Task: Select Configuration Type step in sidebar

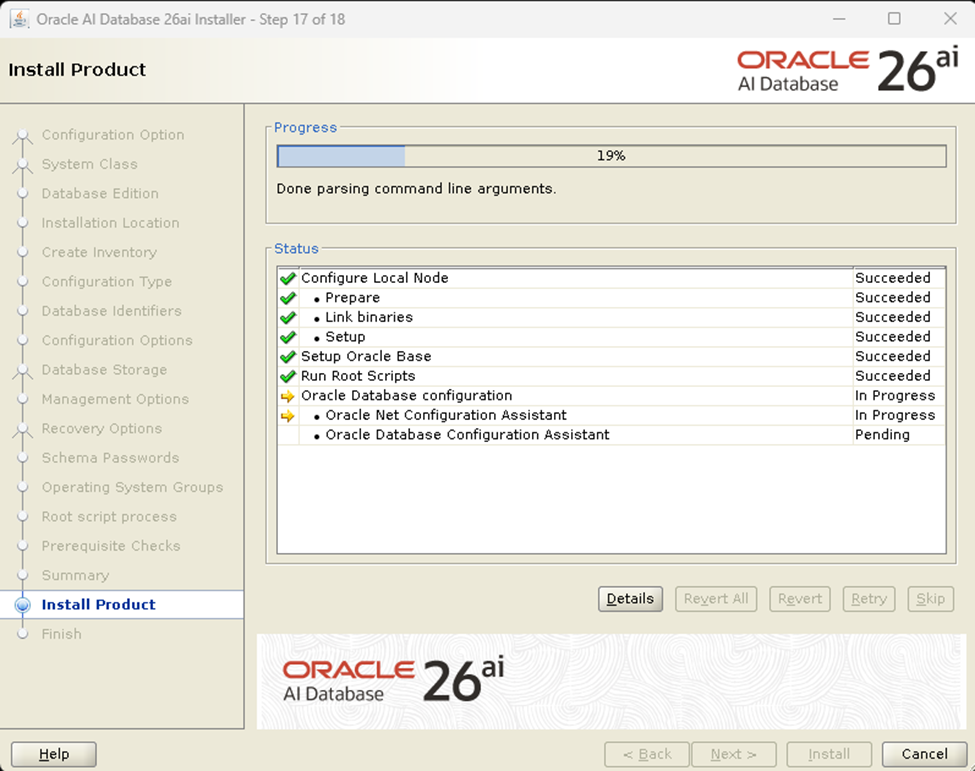Action: point(106,282)
